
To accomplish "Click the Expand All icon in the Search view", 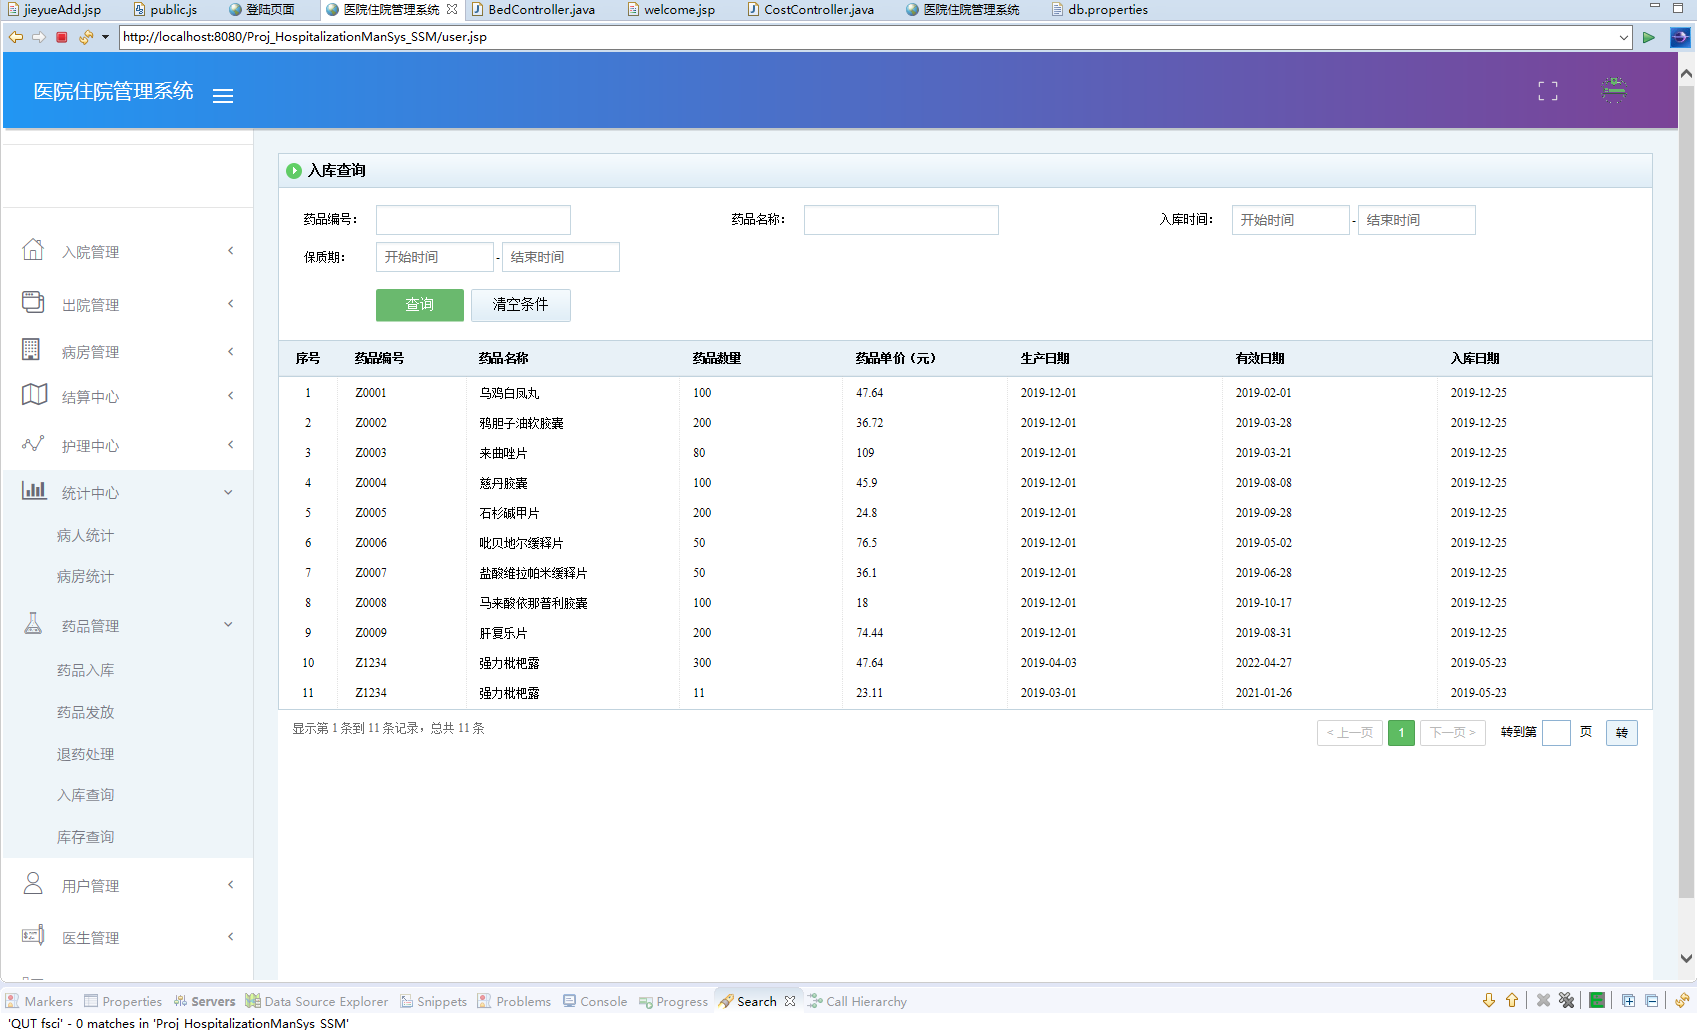I will point(1628,1001).
